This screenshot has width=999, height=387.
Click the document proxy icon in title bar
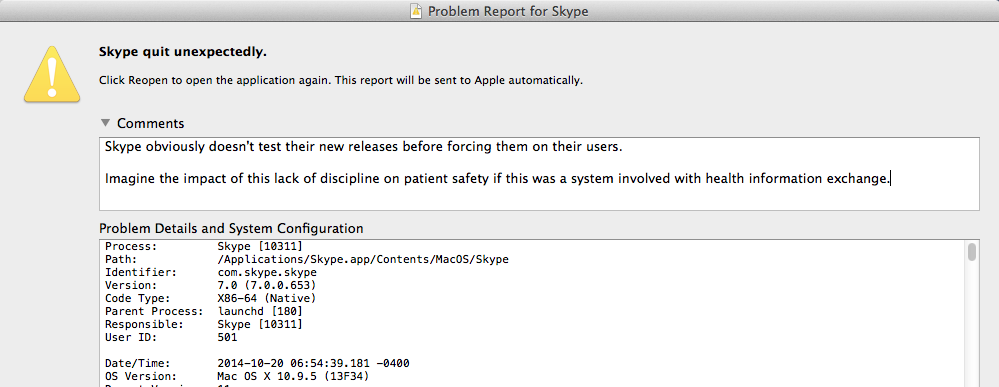point(415,11)
